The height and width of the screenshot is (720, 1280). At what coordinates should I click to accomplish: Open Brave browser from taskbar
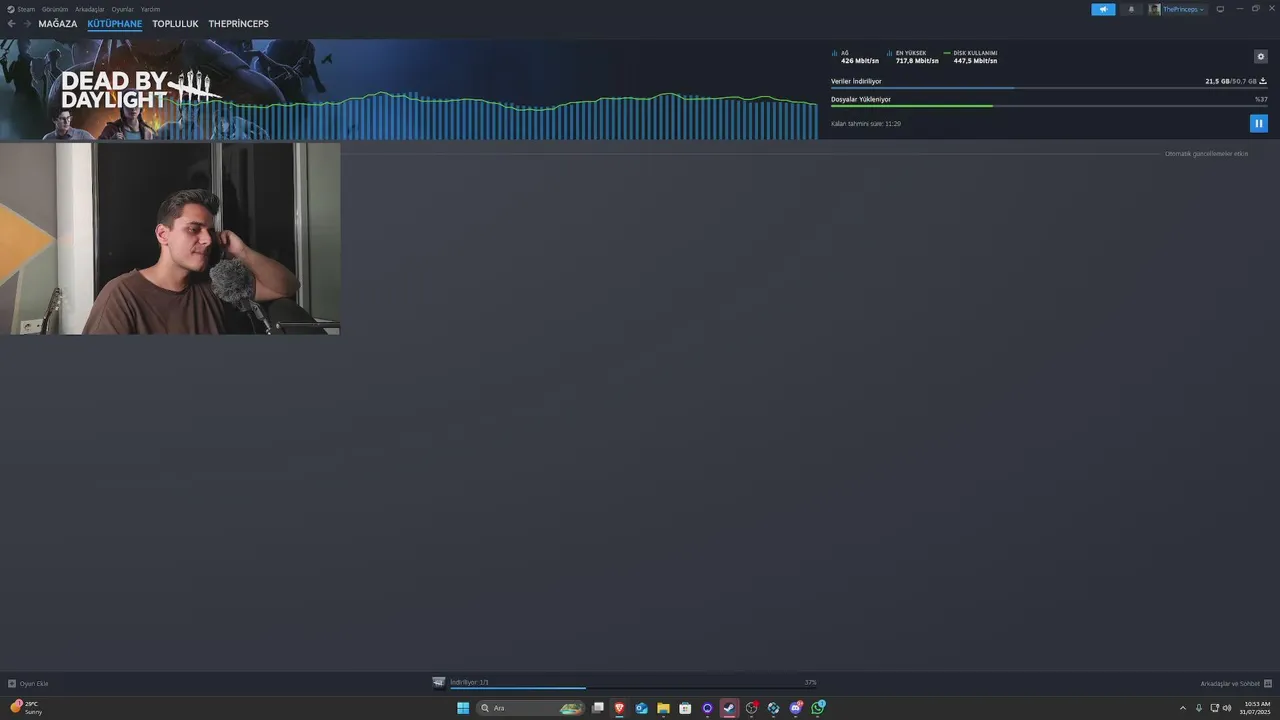pyautogui.click(x=620, y=708)
